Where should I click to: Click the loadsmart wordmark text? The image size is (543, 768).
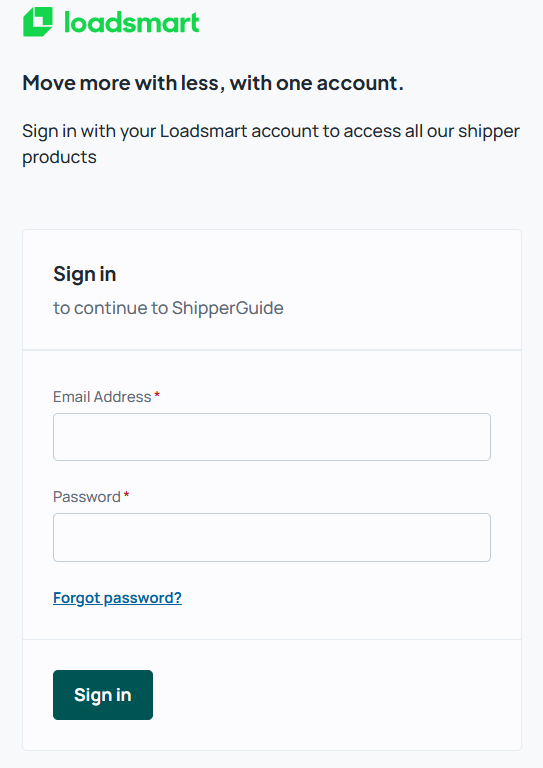[132, 23]
